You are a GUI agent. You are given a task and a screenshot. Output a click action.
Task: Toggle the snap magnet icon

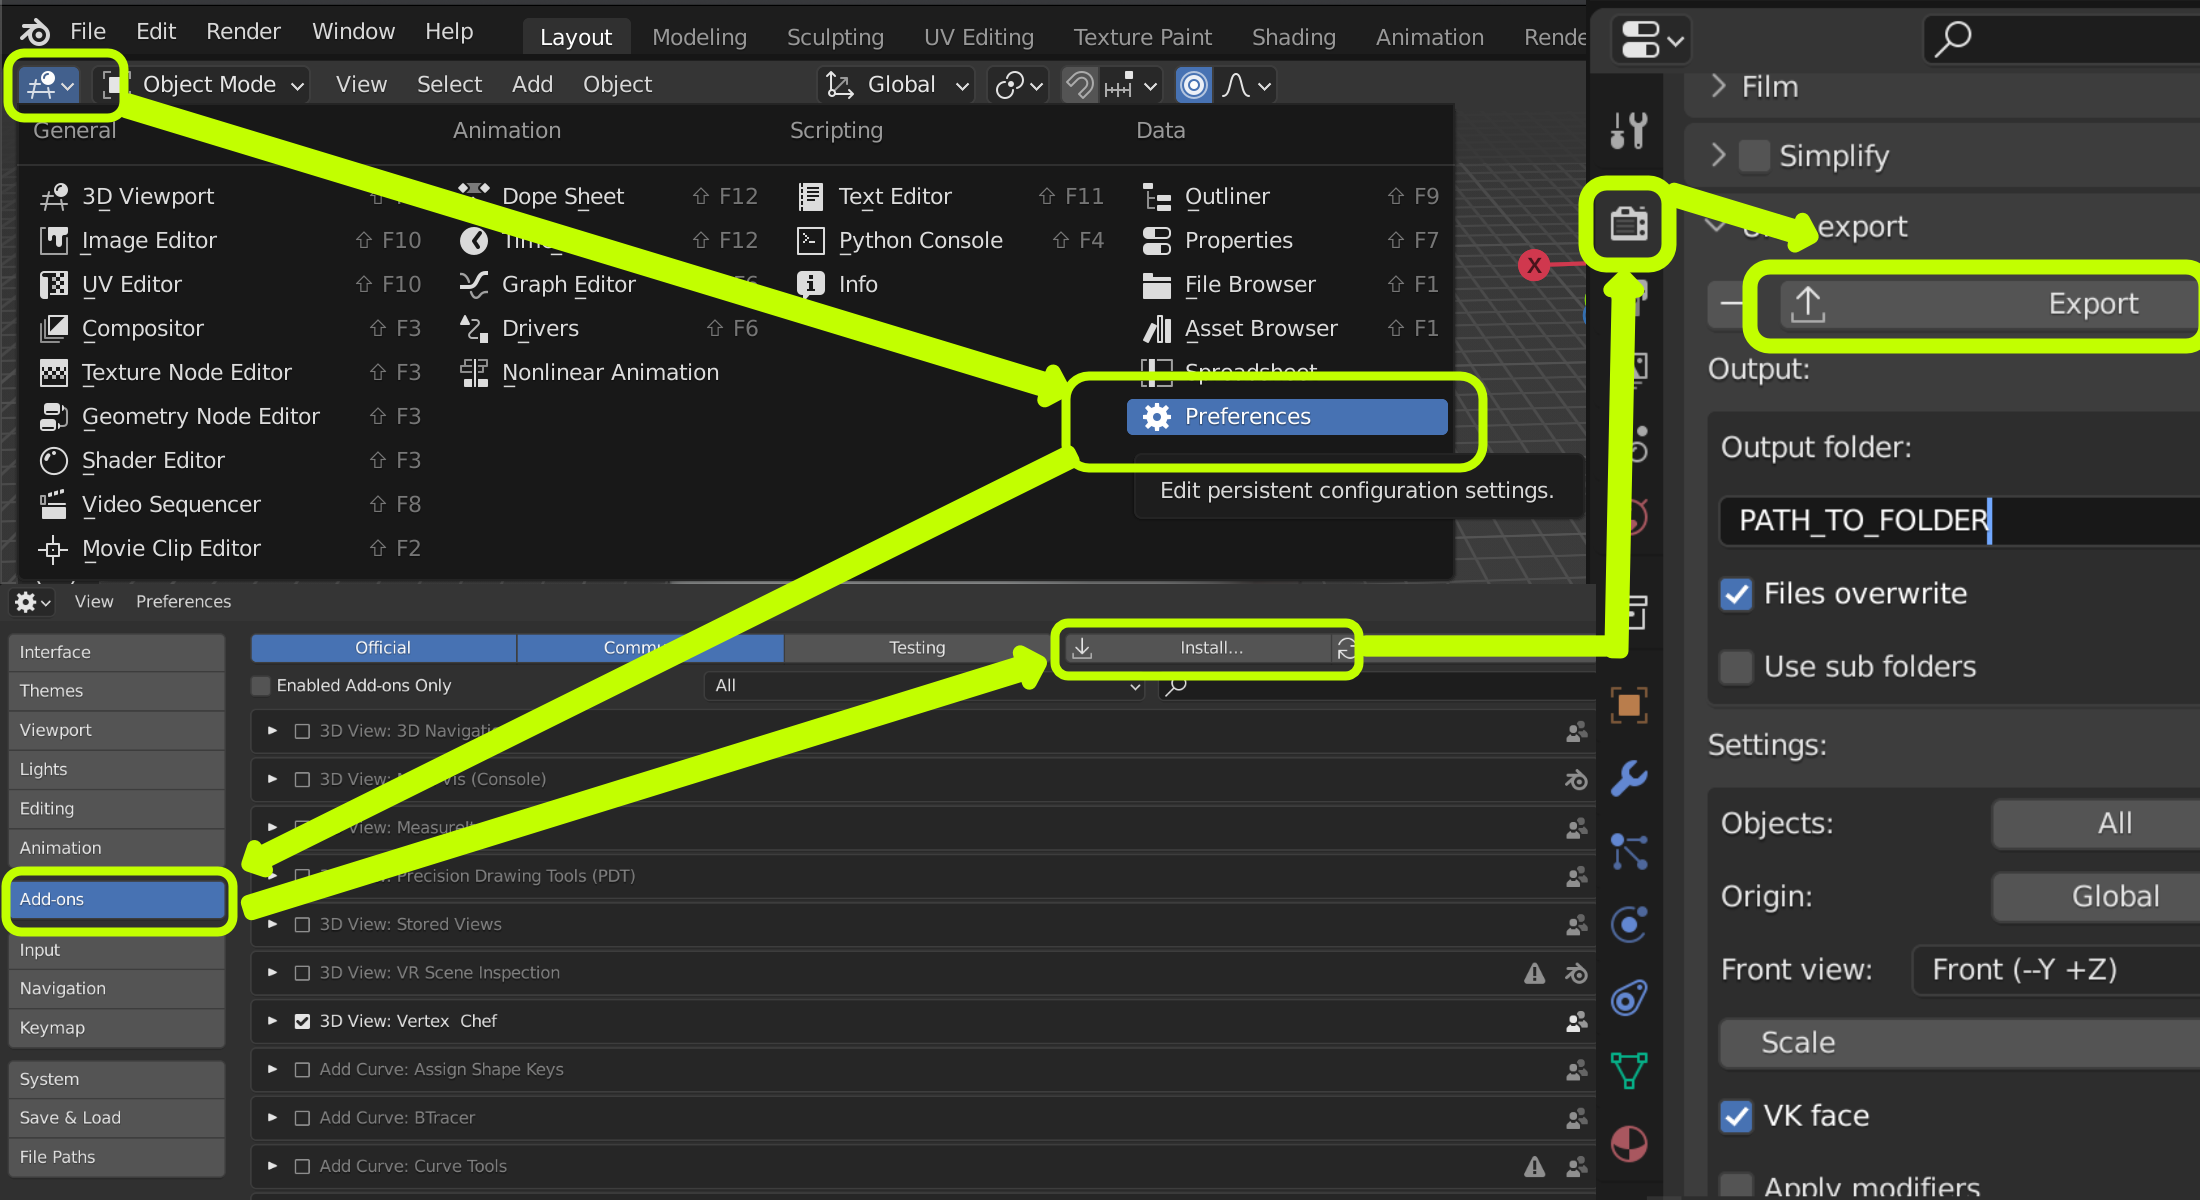point(1079,85)
